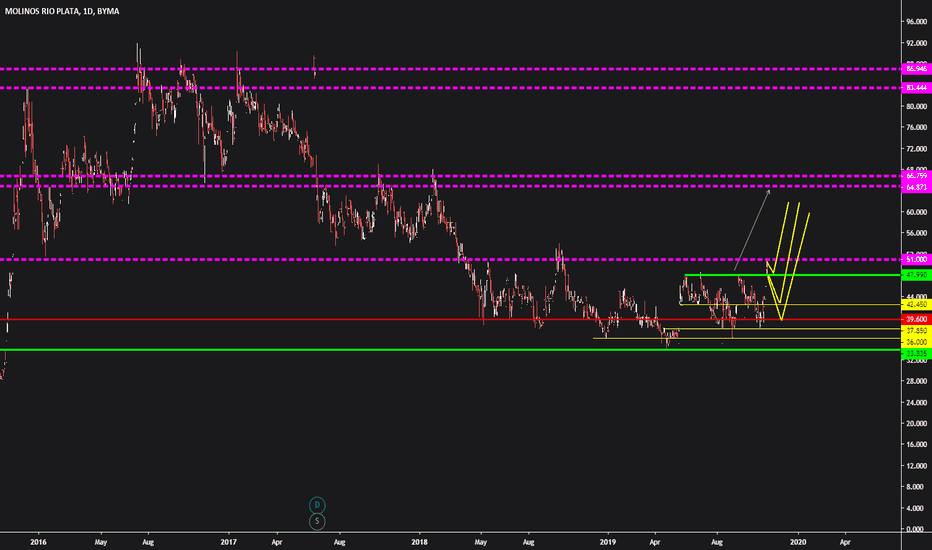Click the 20.000 tick on price scale

916,423
